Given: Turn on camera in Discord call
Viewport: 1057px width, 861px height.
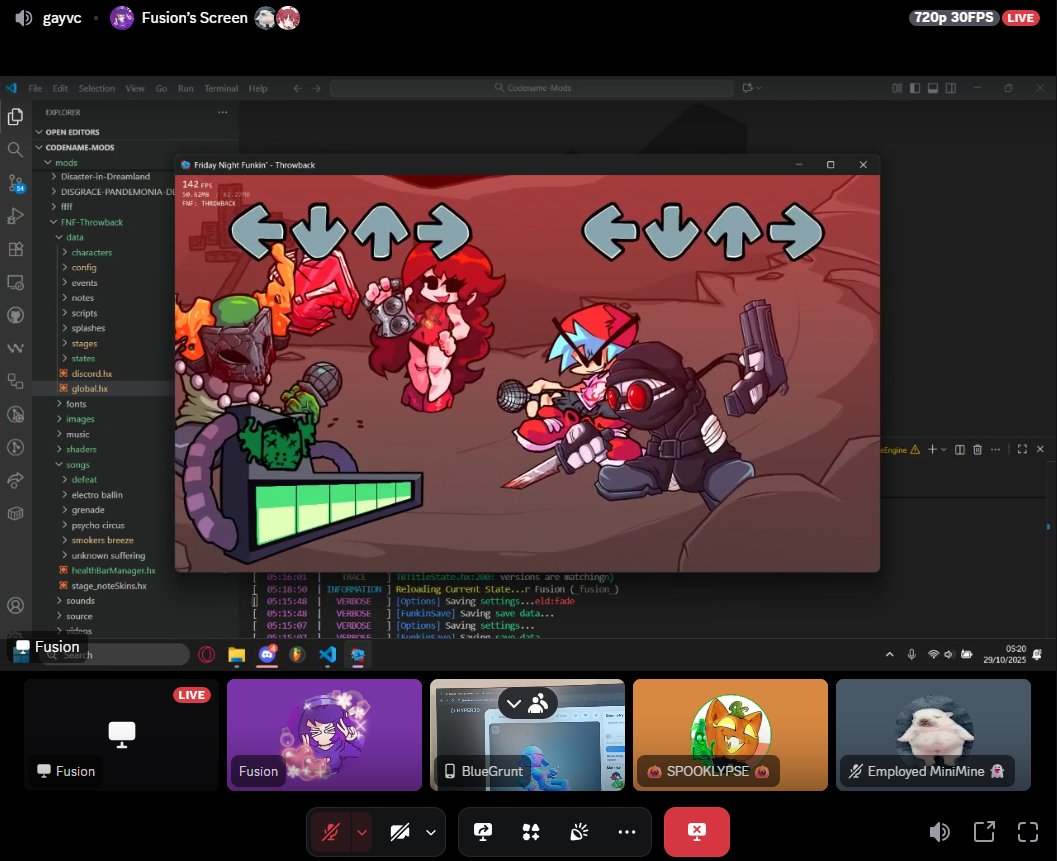Looking at the screenshot, I should pos(400,832).
